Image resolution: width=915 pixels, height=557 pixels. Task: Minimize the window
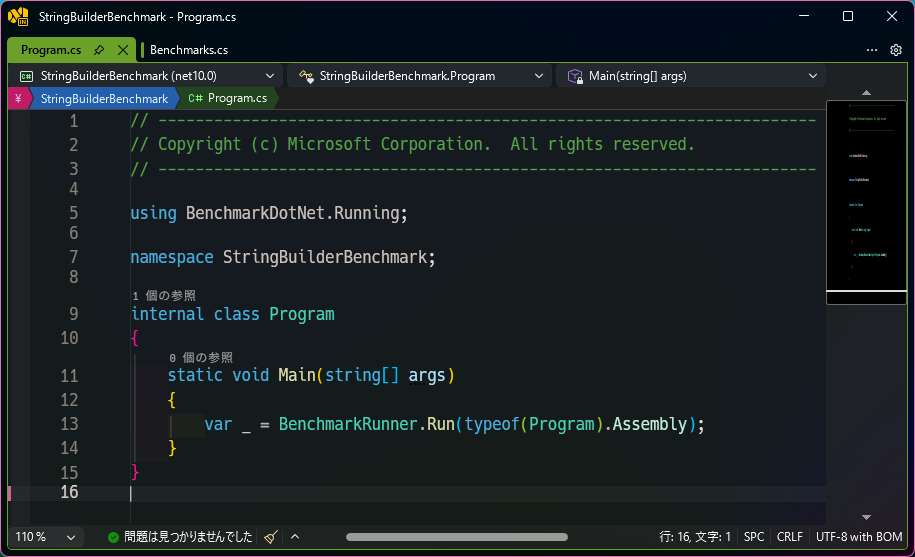[804, 16]
